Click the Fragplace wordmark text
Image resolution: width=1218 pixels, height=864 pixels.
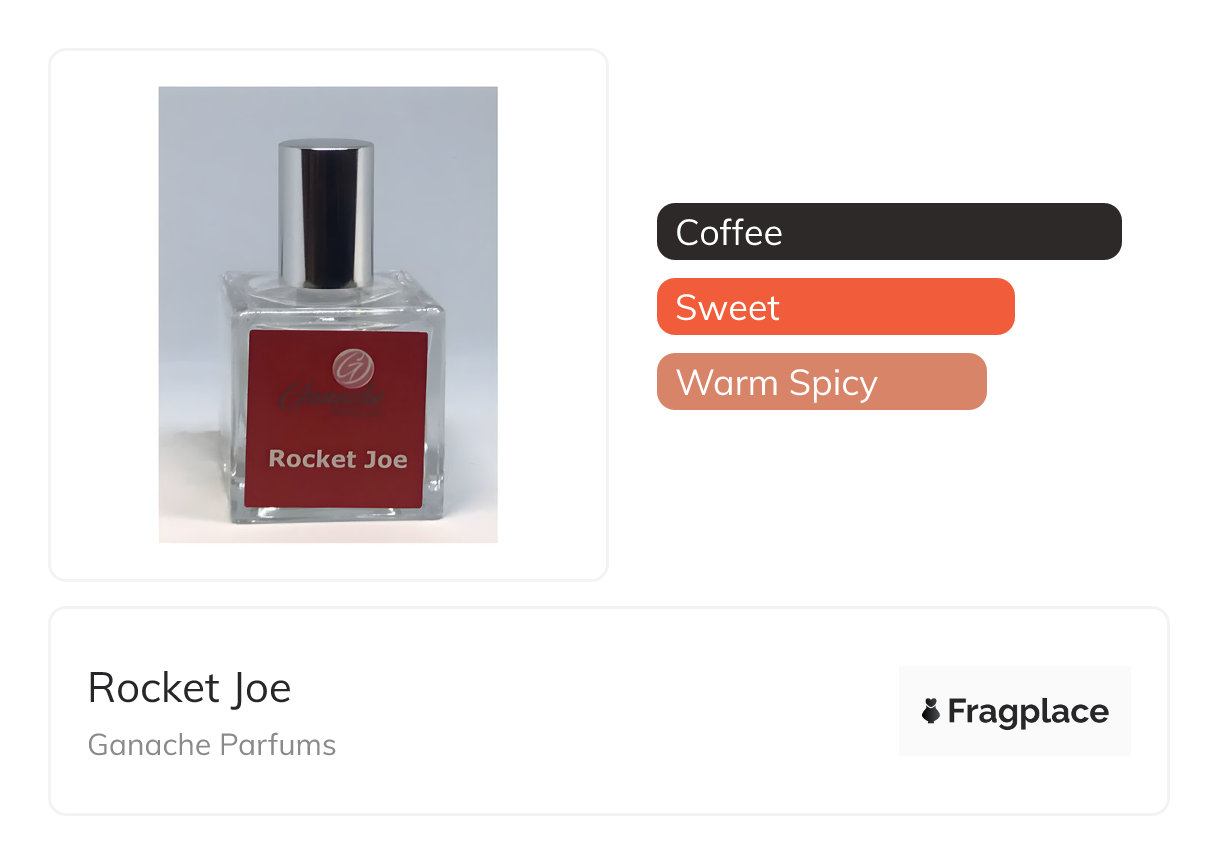1027,711
